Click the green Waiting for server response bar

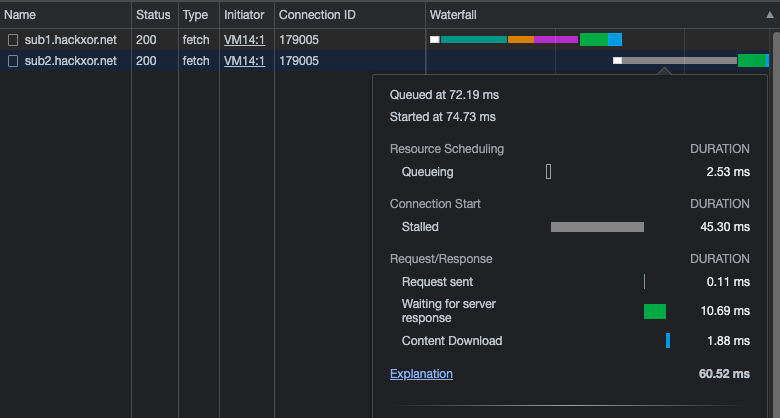coord(655,311)
